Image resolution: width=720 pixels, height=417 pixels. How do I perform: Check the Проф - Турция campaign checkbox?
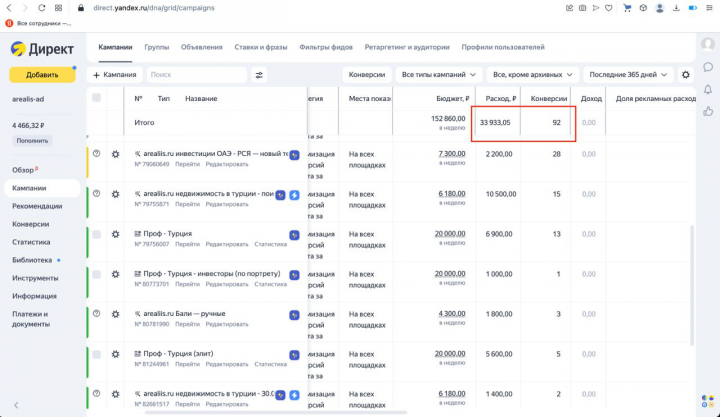(x=97, y=234)
